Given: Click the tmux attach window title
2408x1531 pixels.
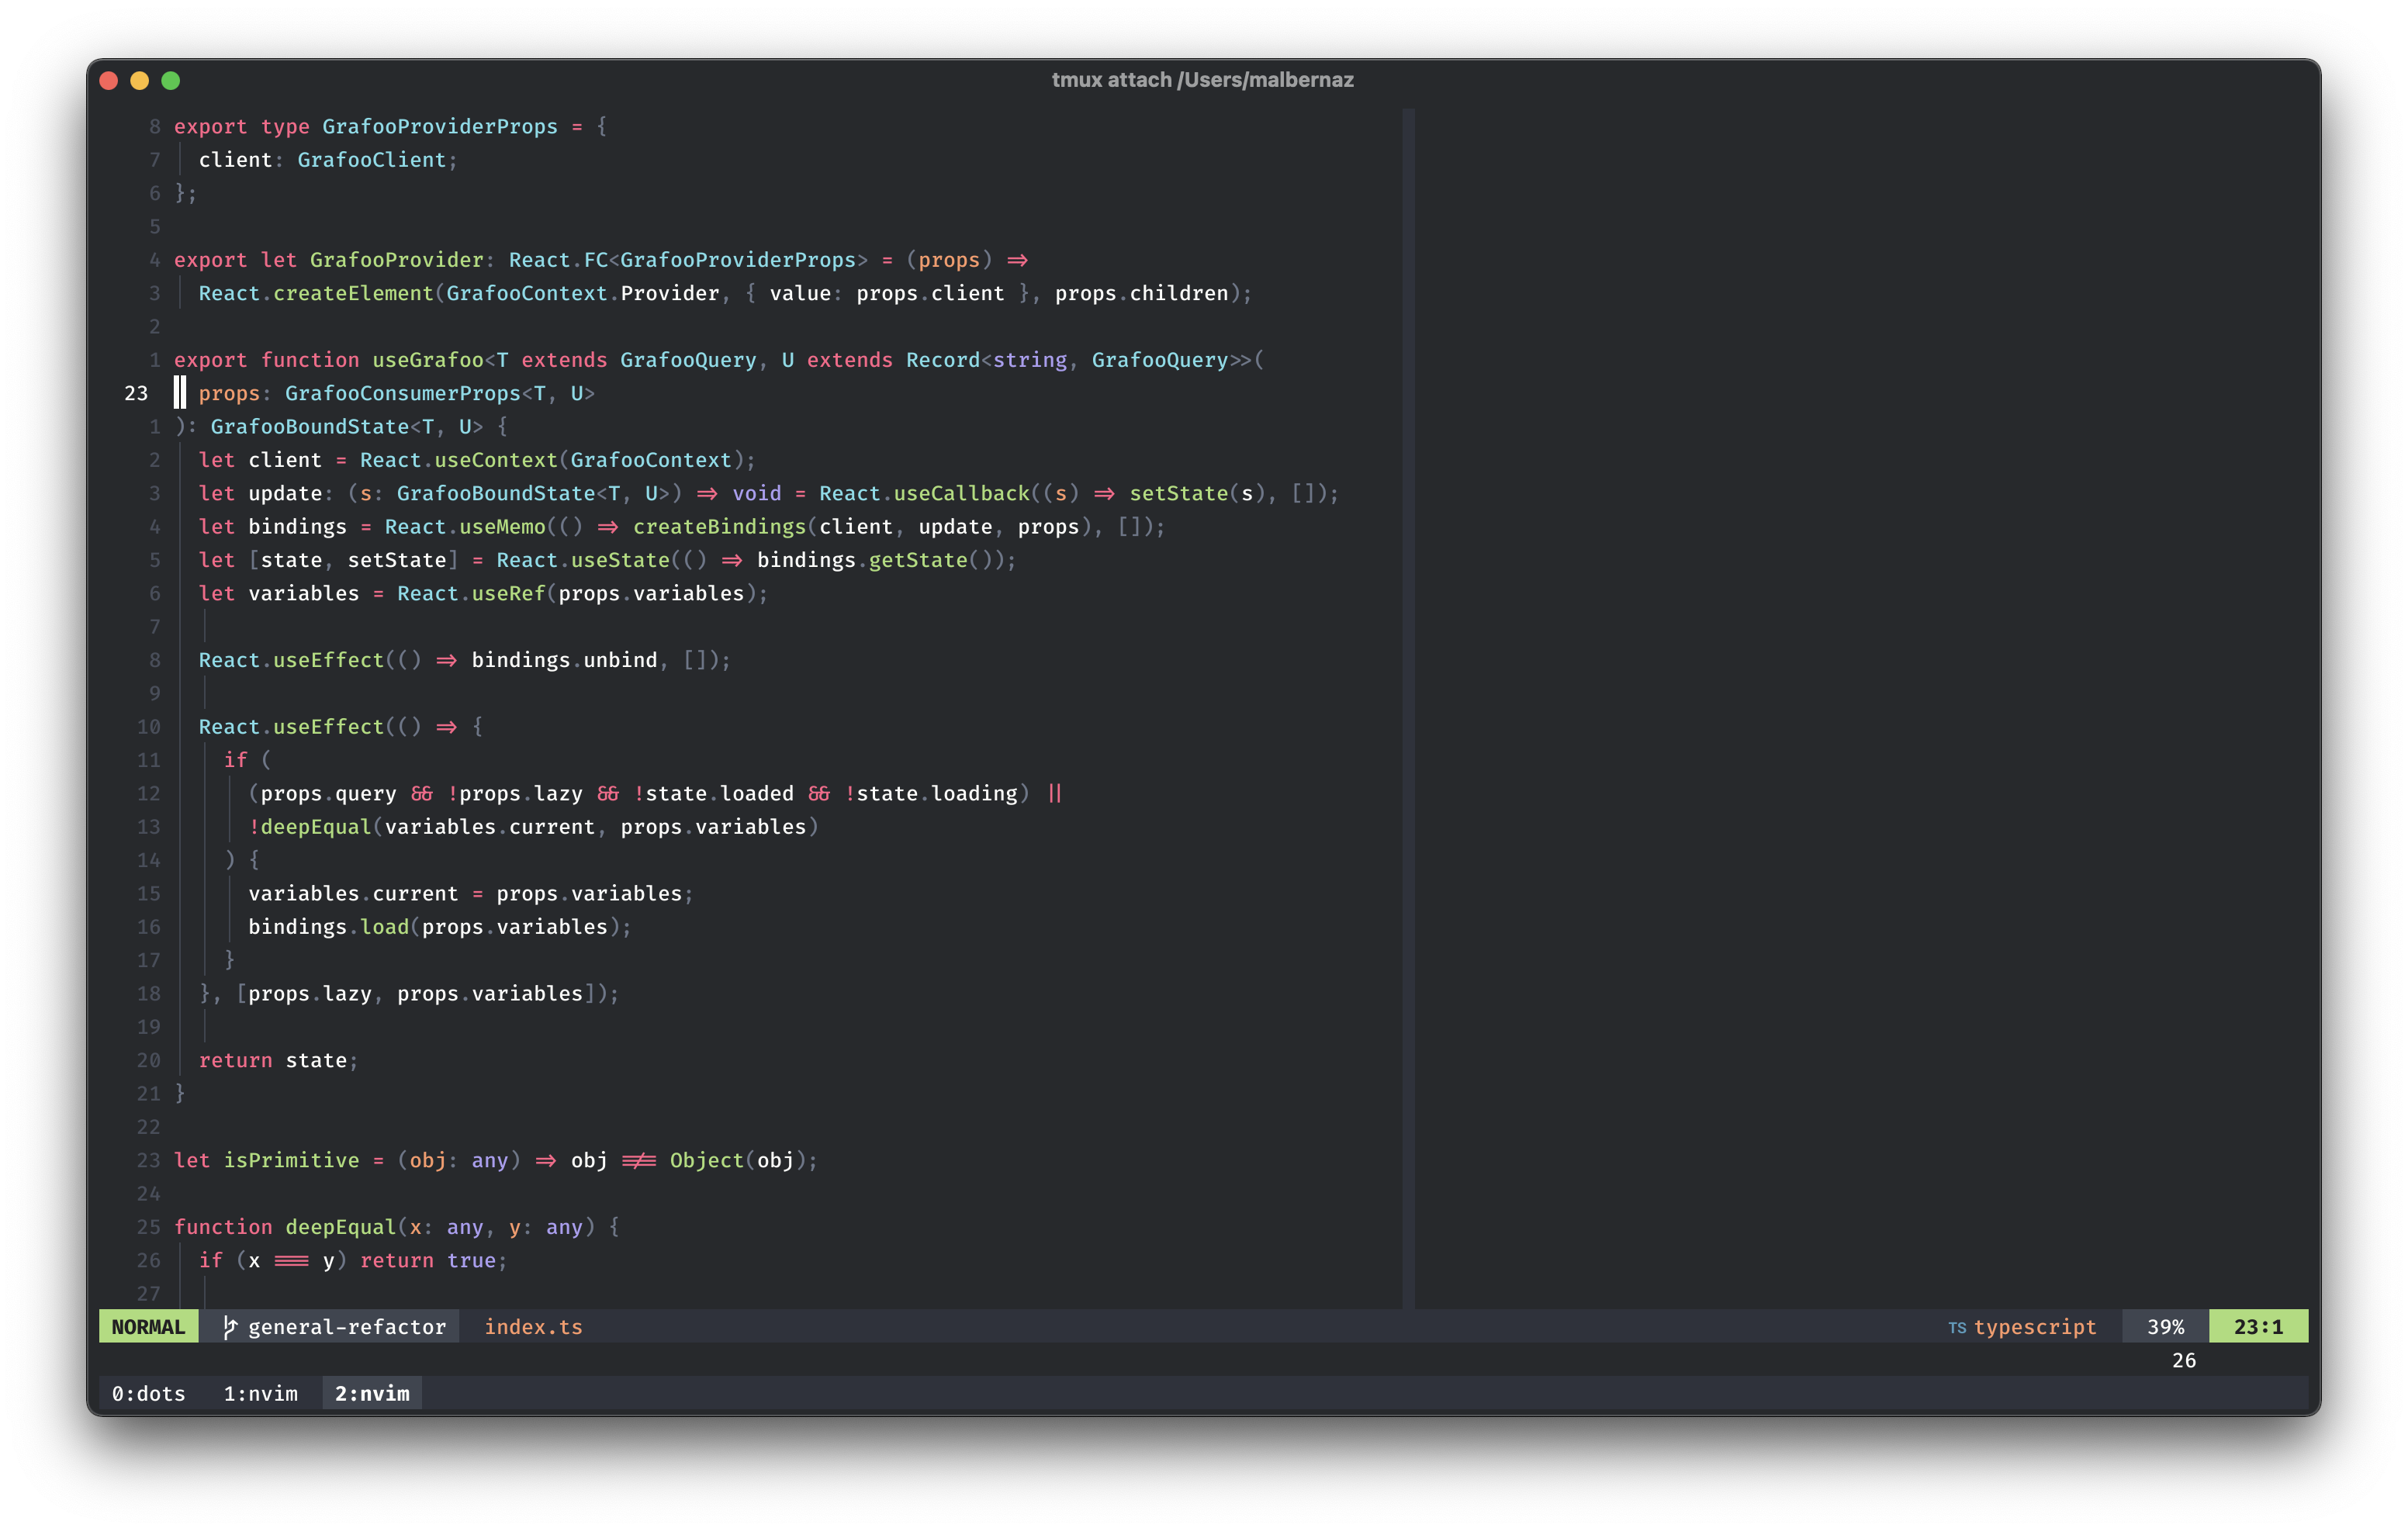Looking at the screenshot, I should click(x=1202, y=80).
